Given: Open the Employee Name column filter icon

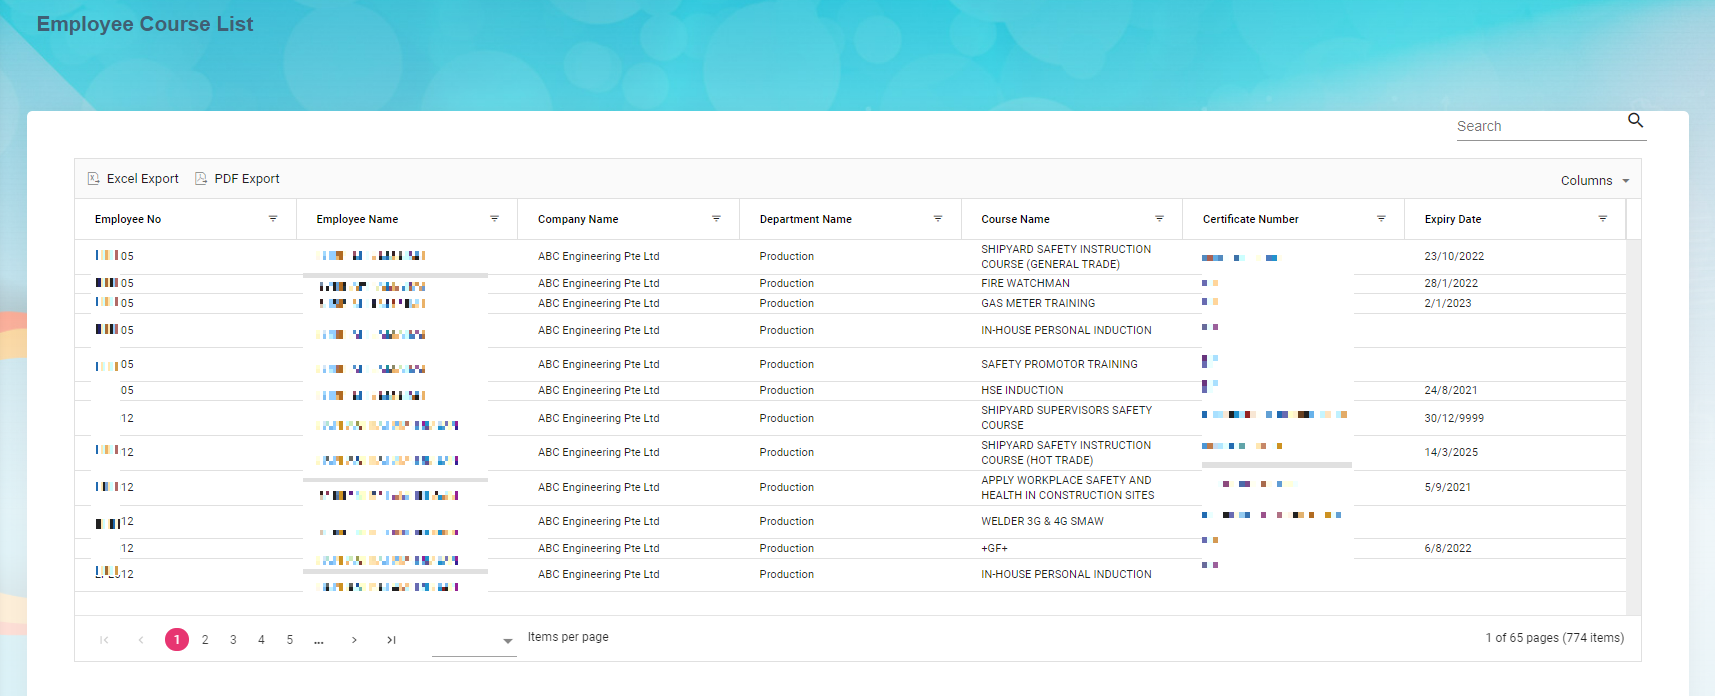Looking at the screenshot, I should 494,219.
